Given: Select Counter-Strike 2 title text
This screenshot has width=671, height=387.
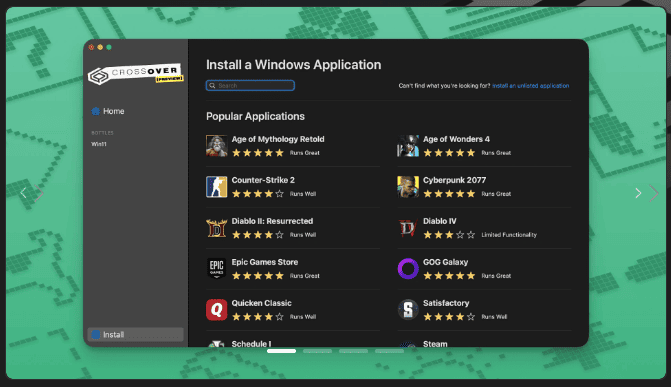Looking at the screenshot, I should [263, 180].
